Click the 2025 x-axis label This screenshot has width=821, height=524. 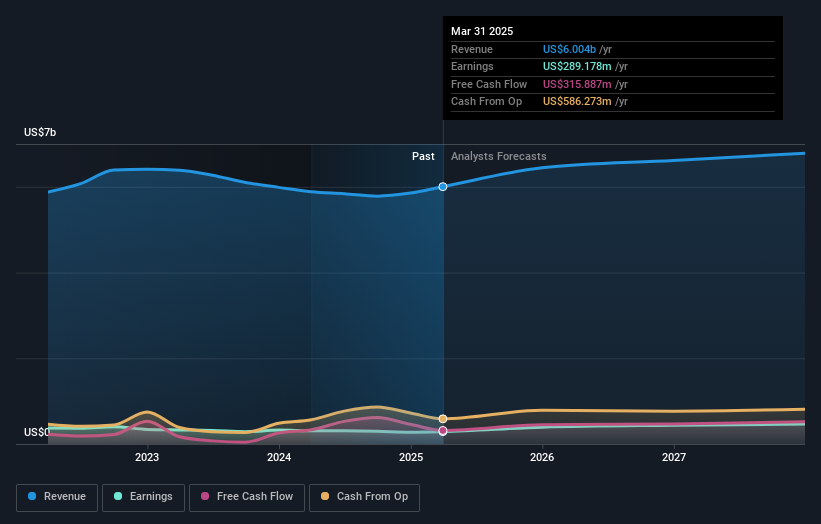411,458
